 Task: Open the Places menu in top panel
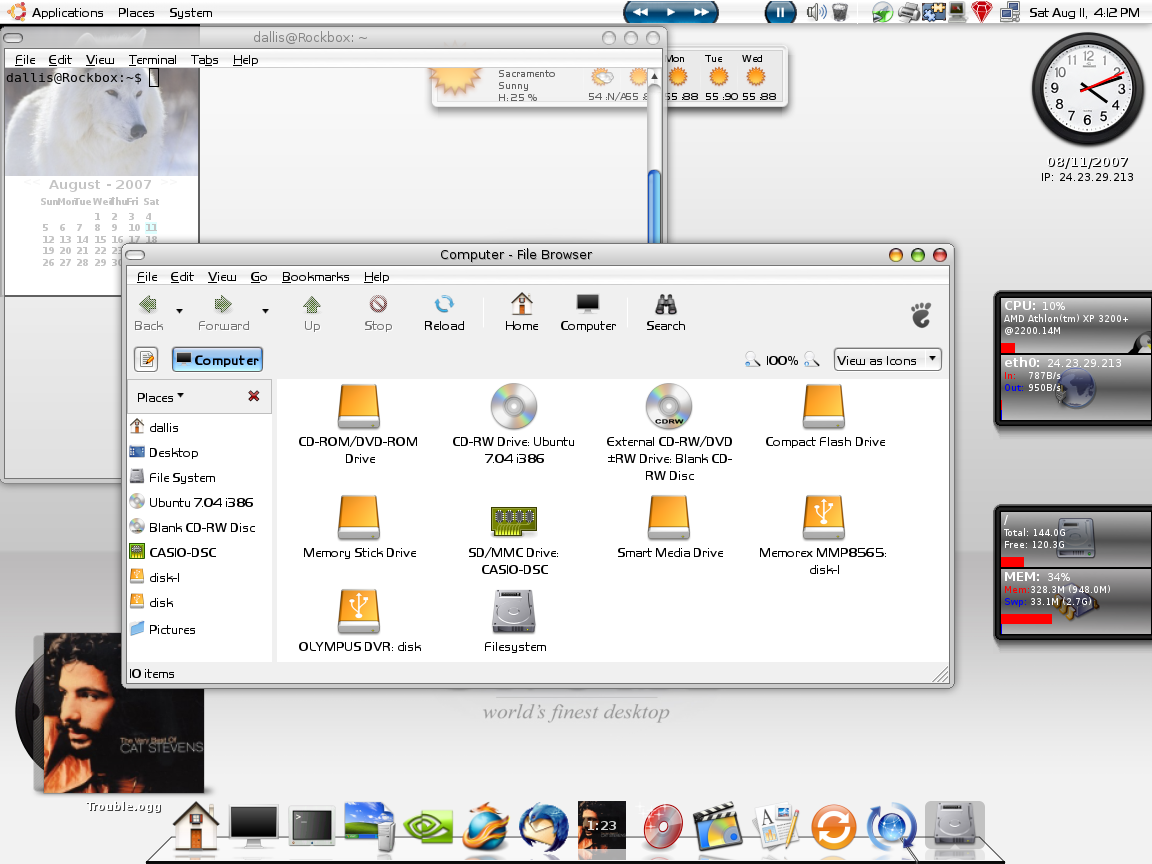136,12
